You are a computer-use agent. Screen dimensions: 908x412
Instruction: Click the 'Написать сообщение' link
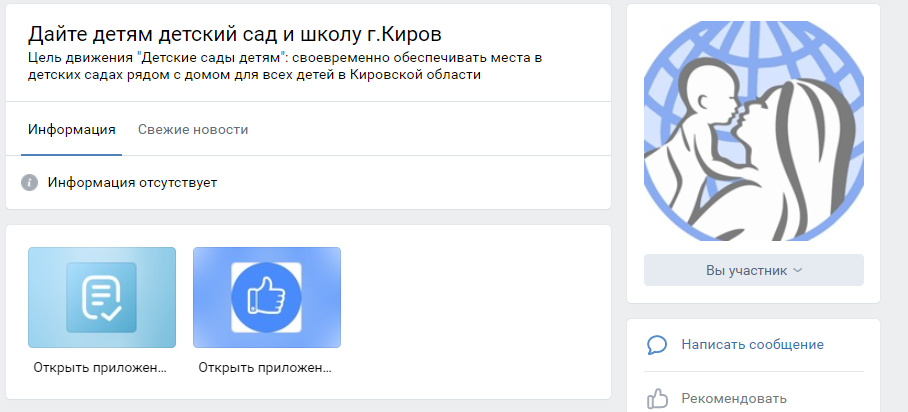point(752,345)
